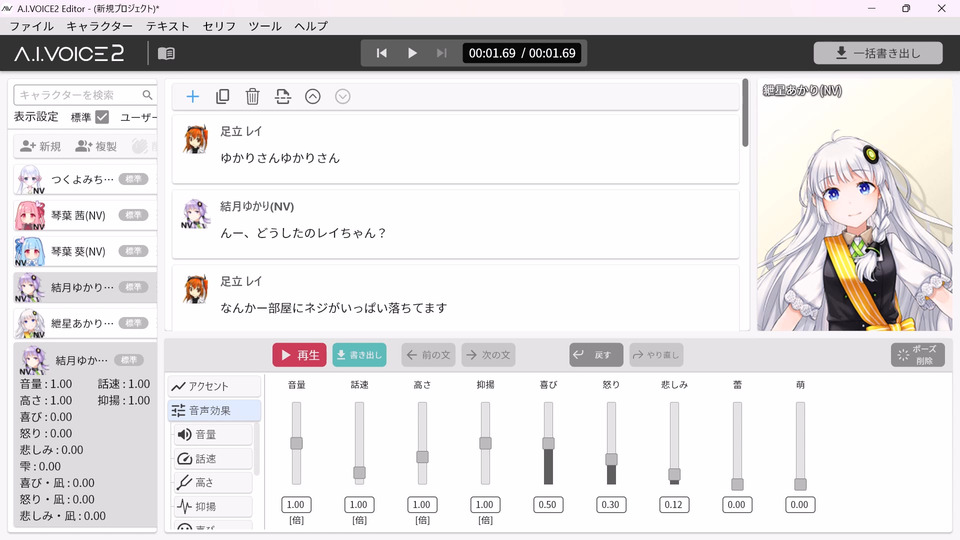Click 結月ゆかり(NV) avatar in script list
Image resolution: width=960 pixels, height=540 pixels.
[x=196, y=214]
